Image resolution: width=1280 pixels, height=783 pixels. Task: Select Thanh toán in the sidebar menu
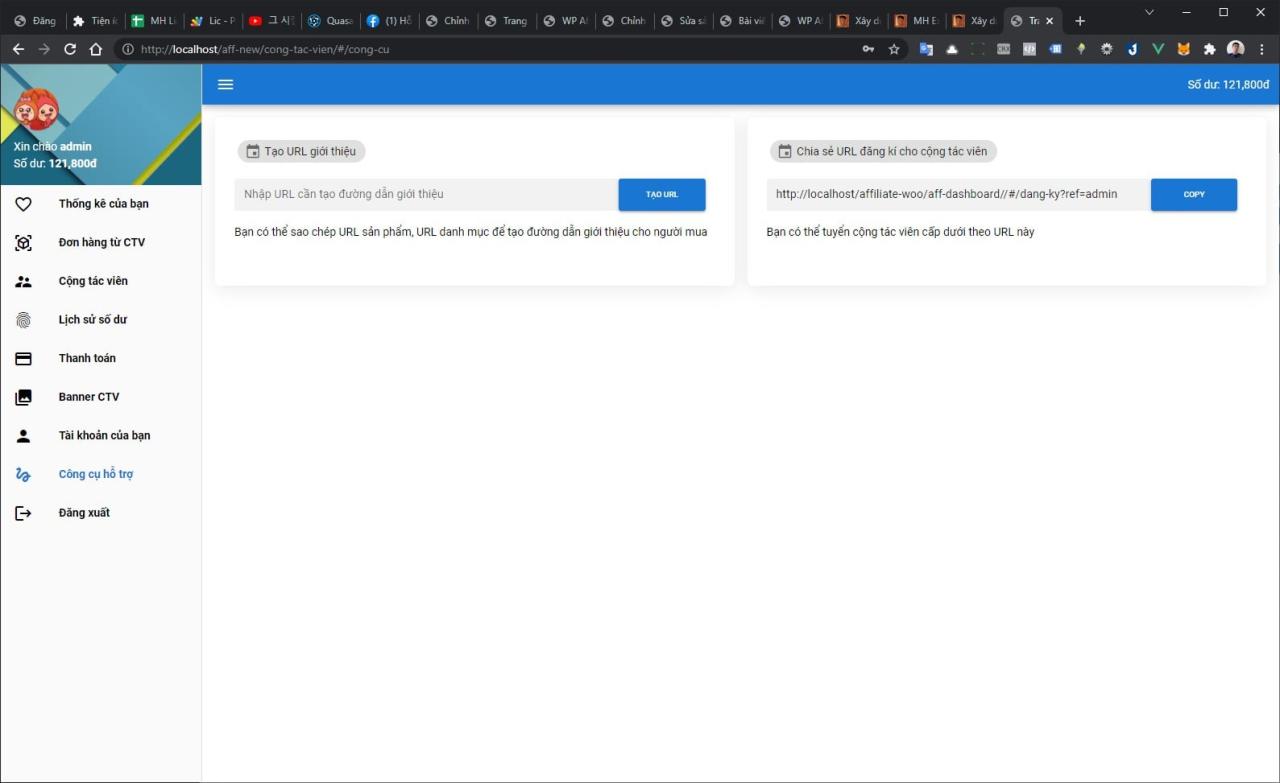click(x=87, y=358)
